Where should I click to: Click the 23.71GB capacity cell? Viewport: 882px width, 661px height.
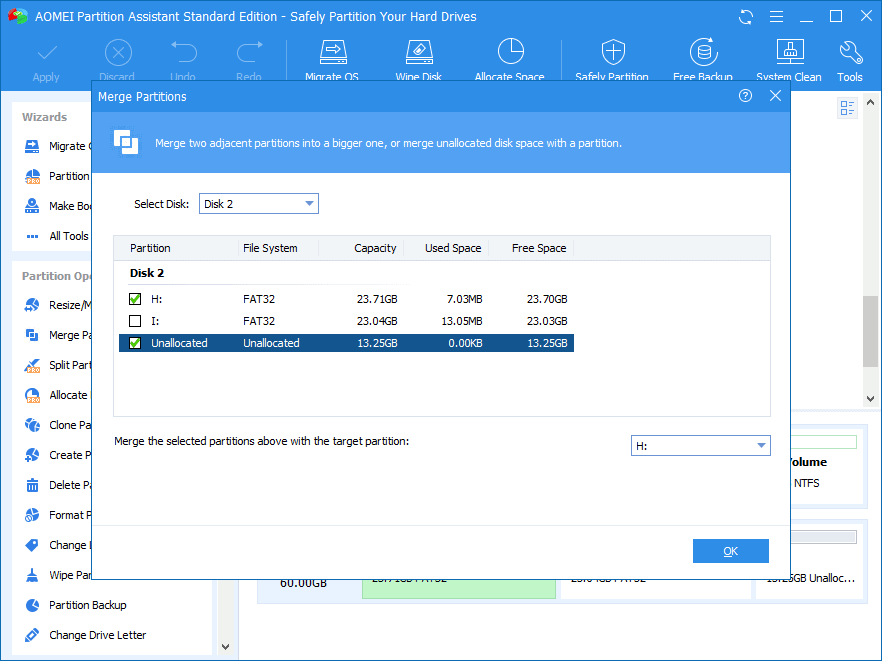[x=377, y=299]
